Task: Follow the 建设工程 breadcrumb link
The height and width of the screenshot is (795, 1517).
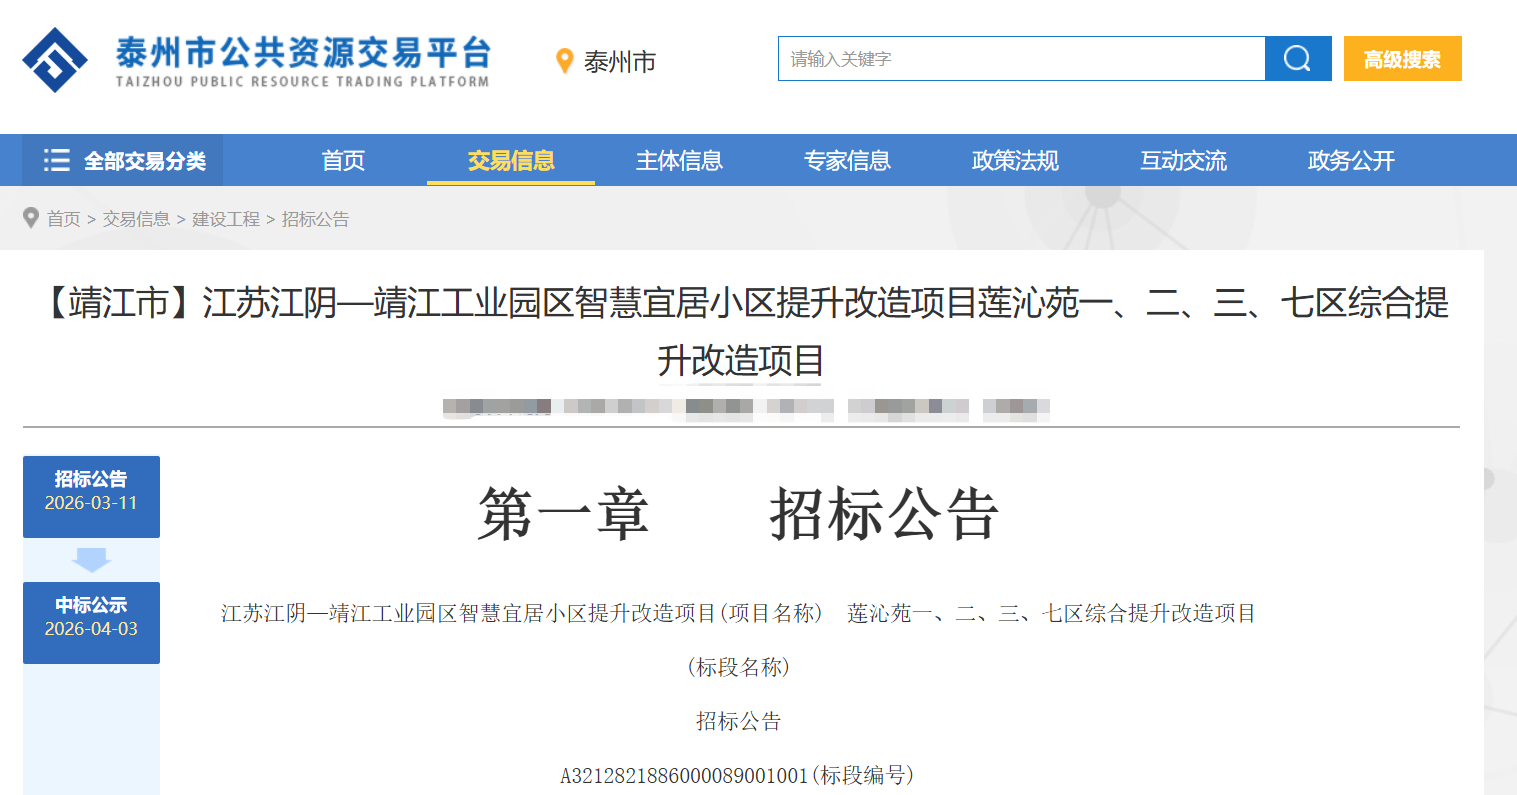Action: pyautogui.click(x=226, y=219)
